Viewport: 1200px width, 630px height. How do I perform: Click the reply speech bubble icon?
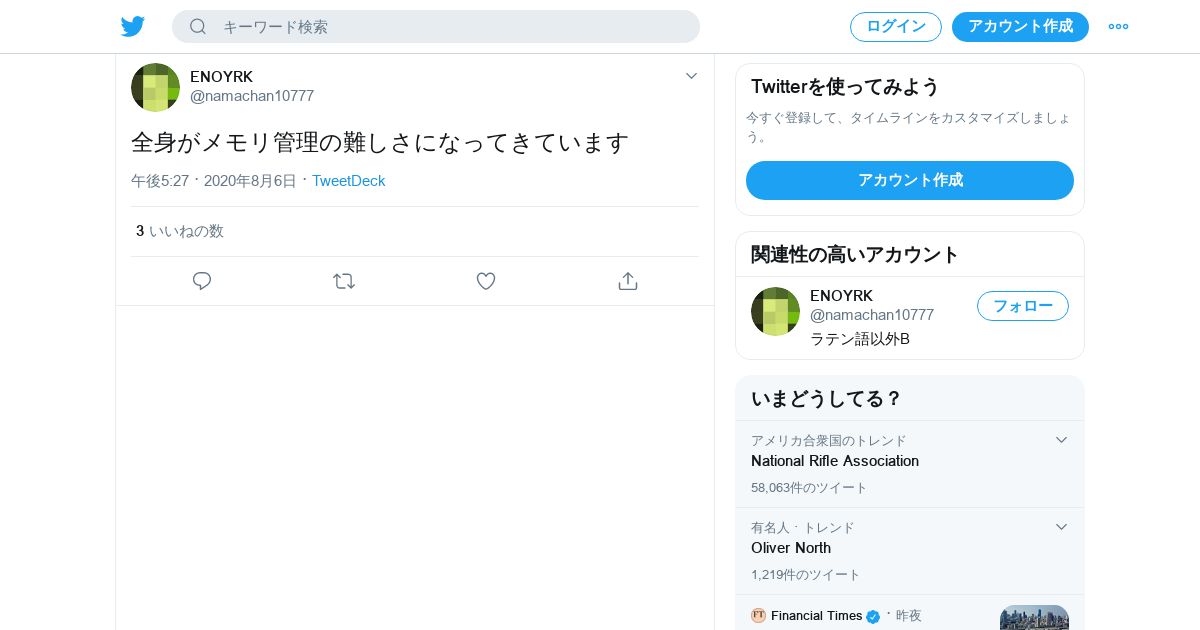tap(202, 281)
